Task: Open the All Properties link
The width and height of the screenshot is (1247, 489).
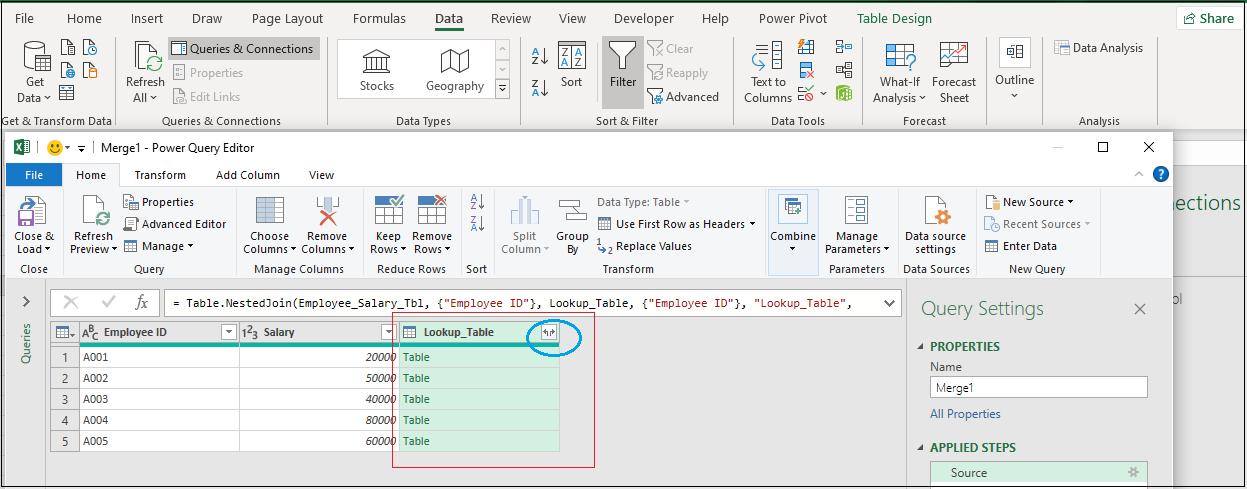Action: (965, 414)
